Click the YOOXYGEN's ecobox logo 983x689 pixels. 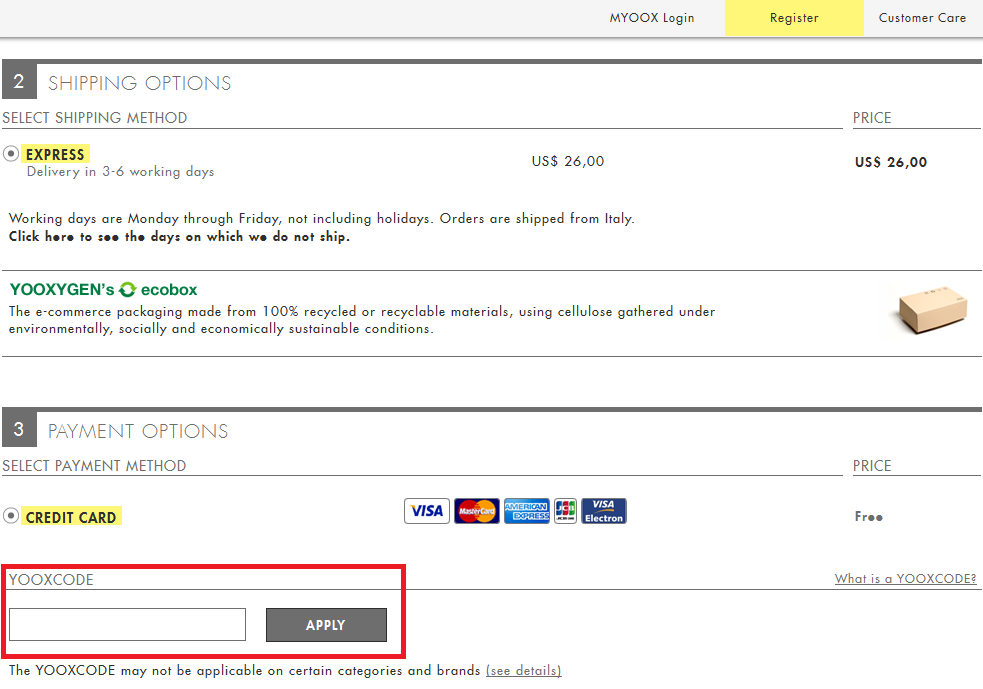(103, 290)
